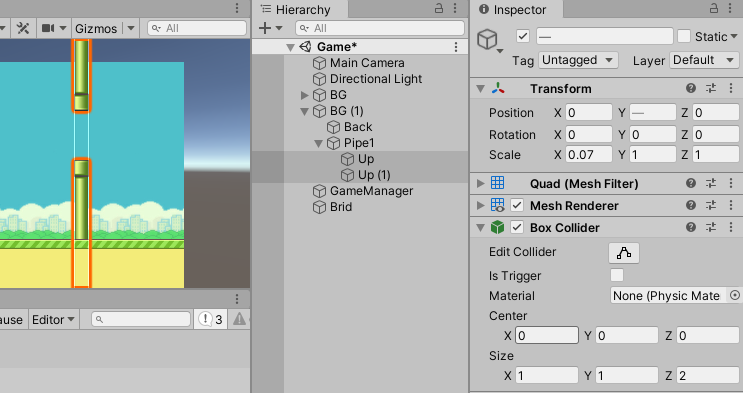
Task: Toggle the Hierarchy panel lock
Action: 439,8
